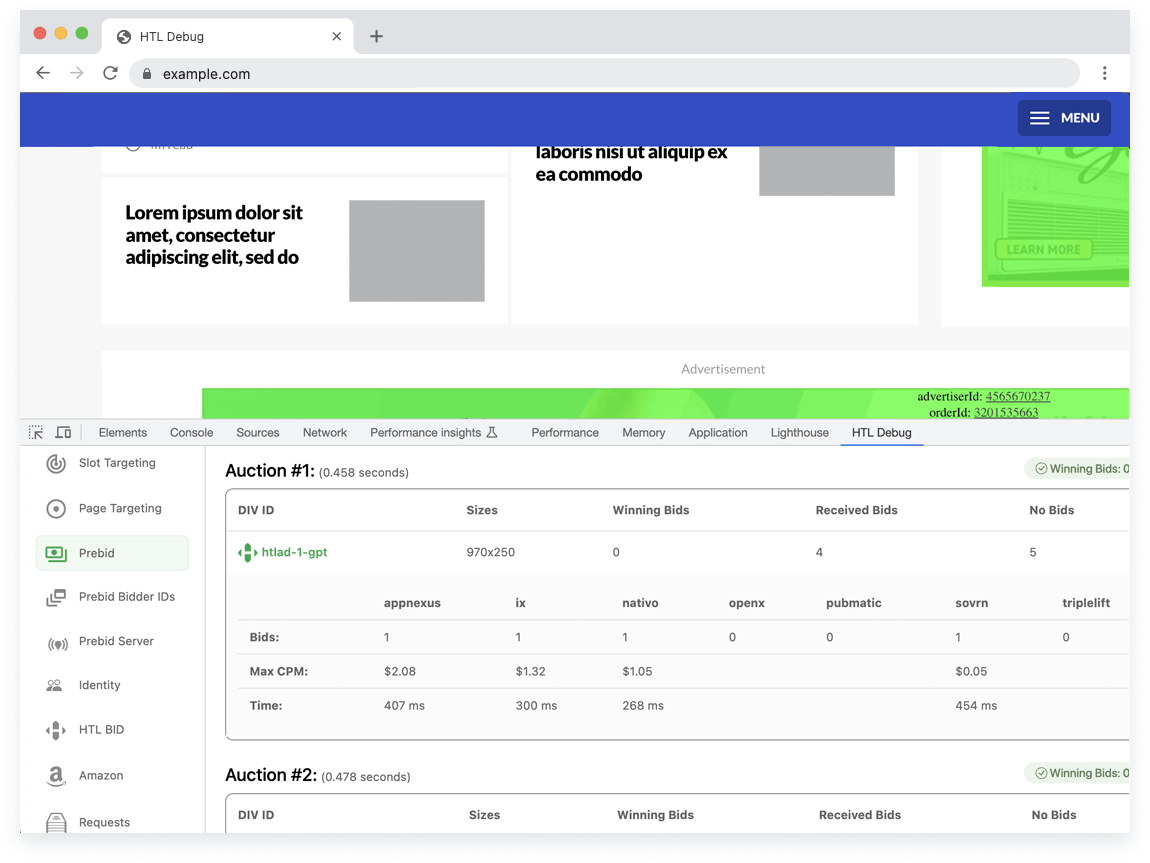
Task: Open the htlad-1-gpt div link
Action: click(294, 552)
